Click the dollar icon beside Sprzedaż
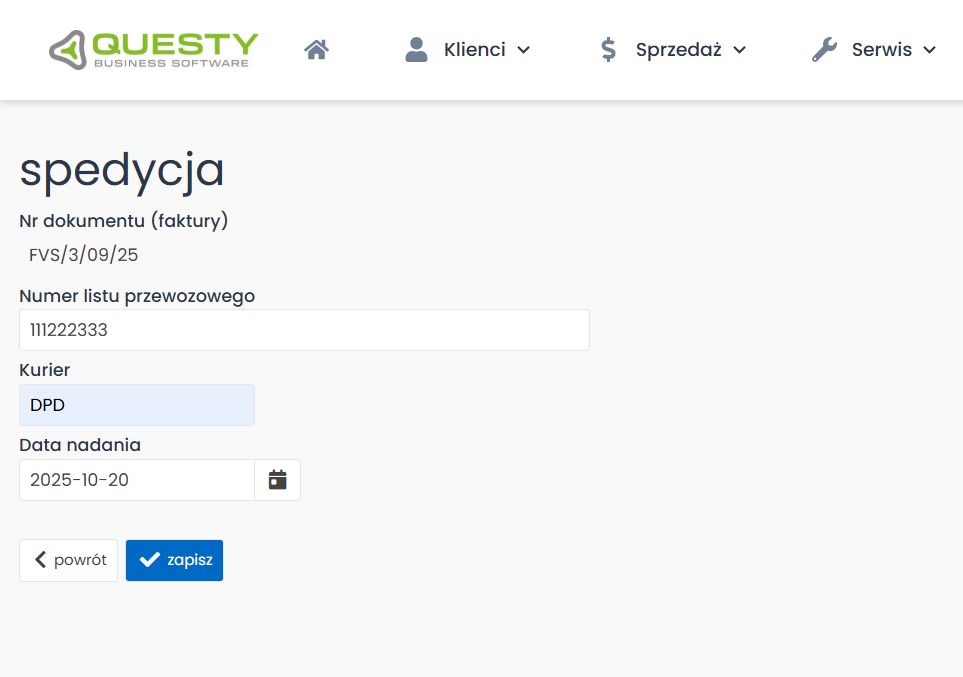This screenshot has width=963, height=677. [x=608, y=48]
